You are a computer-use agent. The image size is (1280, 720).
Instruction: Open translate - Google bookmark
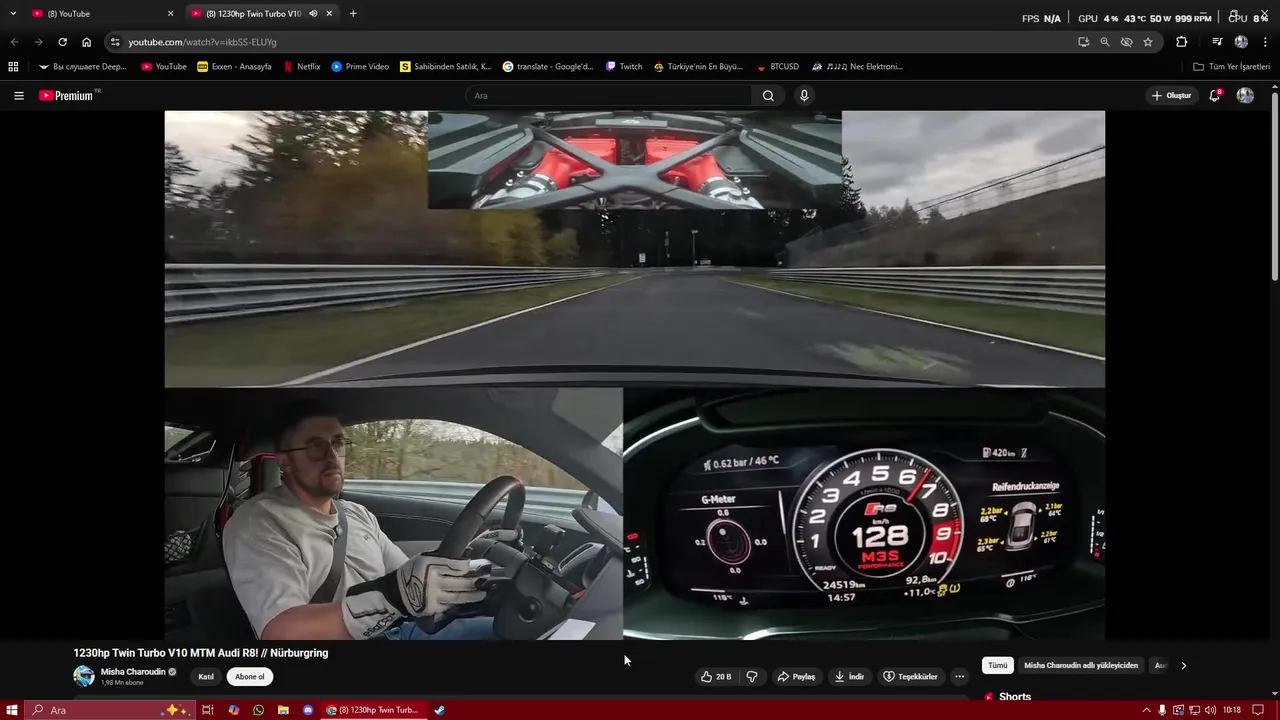pos(548,67)
